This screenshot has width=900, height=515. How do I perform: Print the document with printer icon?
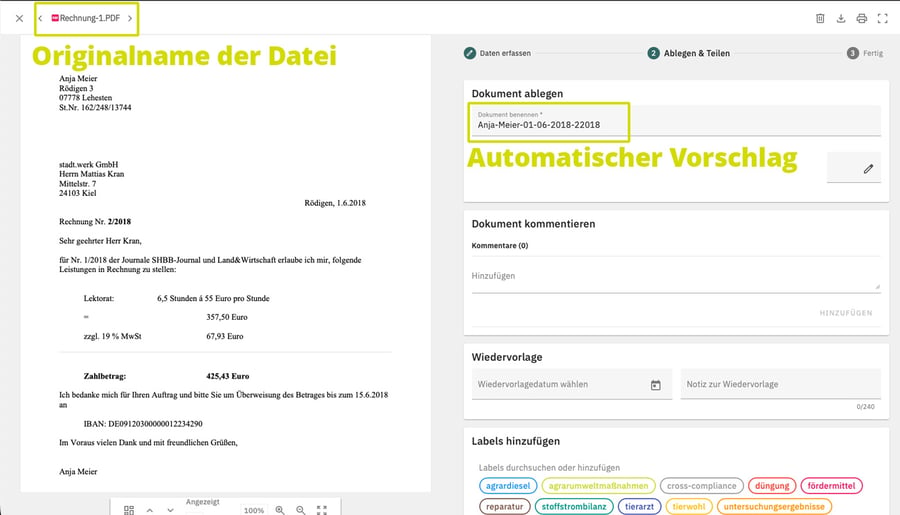pyautogui.click(x=862, y=18)
